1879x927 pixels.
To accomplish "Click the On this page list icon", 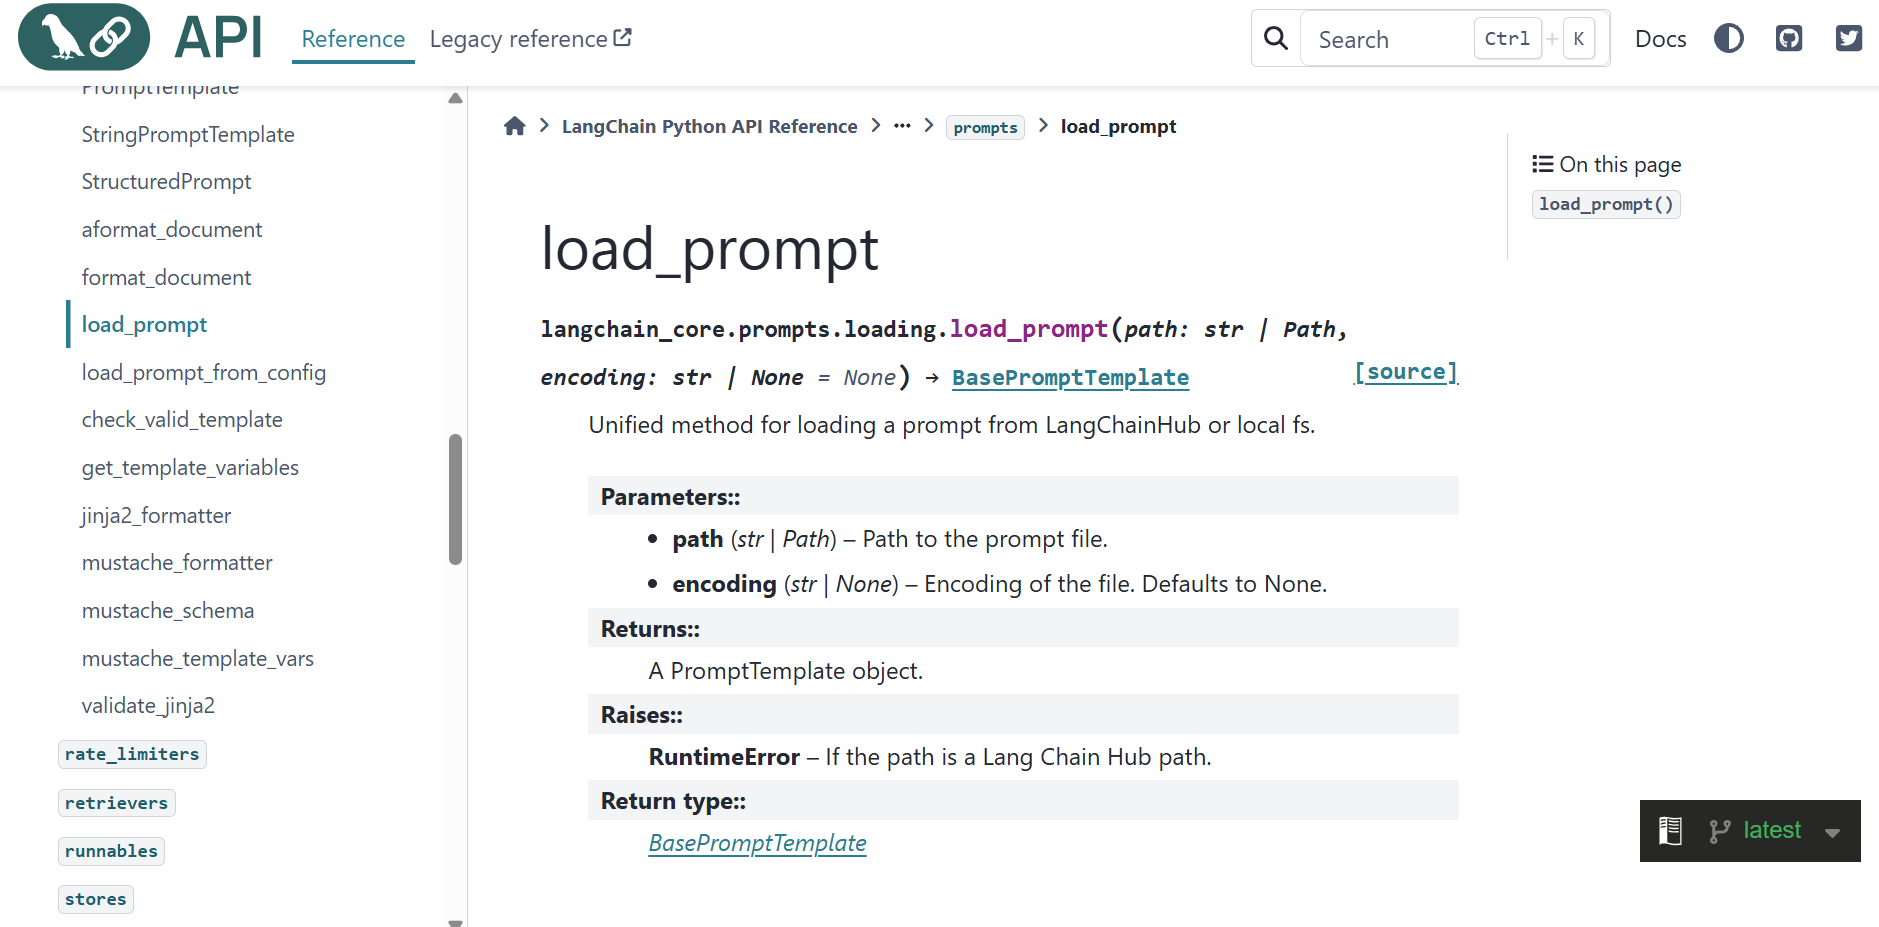I will (x=1542, y=164).
